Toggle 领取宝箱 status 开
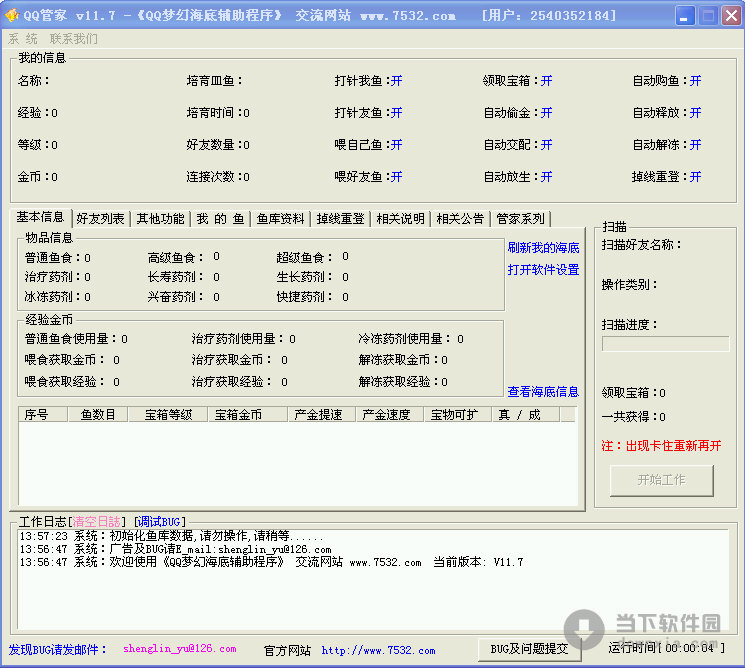Image resolution: width=745 pixels, height=668 pixels. 546,81
